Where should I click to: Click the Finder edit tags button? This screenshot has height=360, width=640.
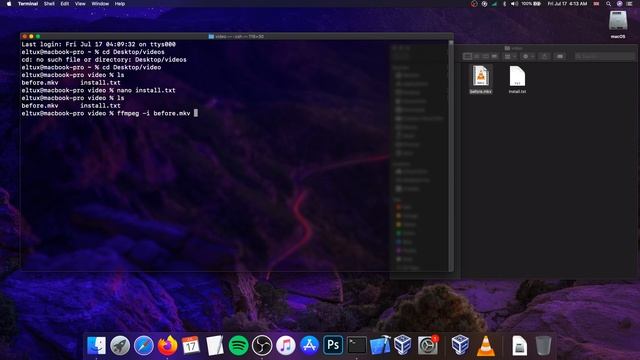click(560, 56)
